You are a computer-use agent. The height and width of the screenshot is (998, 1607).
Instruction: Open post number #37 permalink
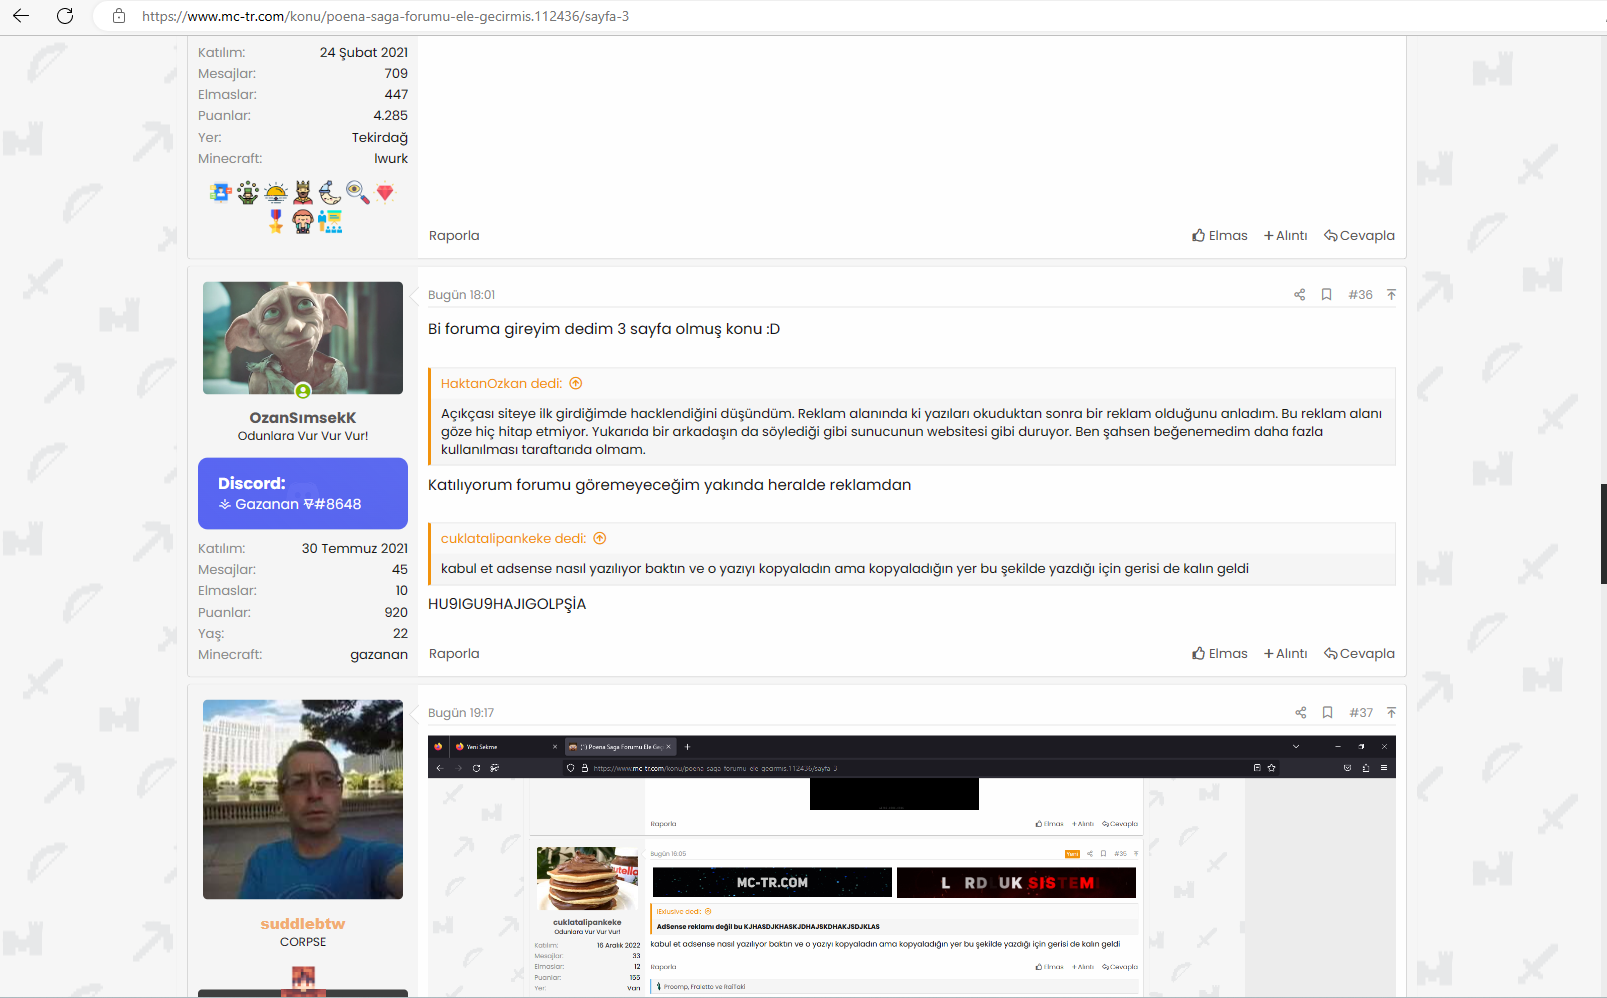[1361, 713]
